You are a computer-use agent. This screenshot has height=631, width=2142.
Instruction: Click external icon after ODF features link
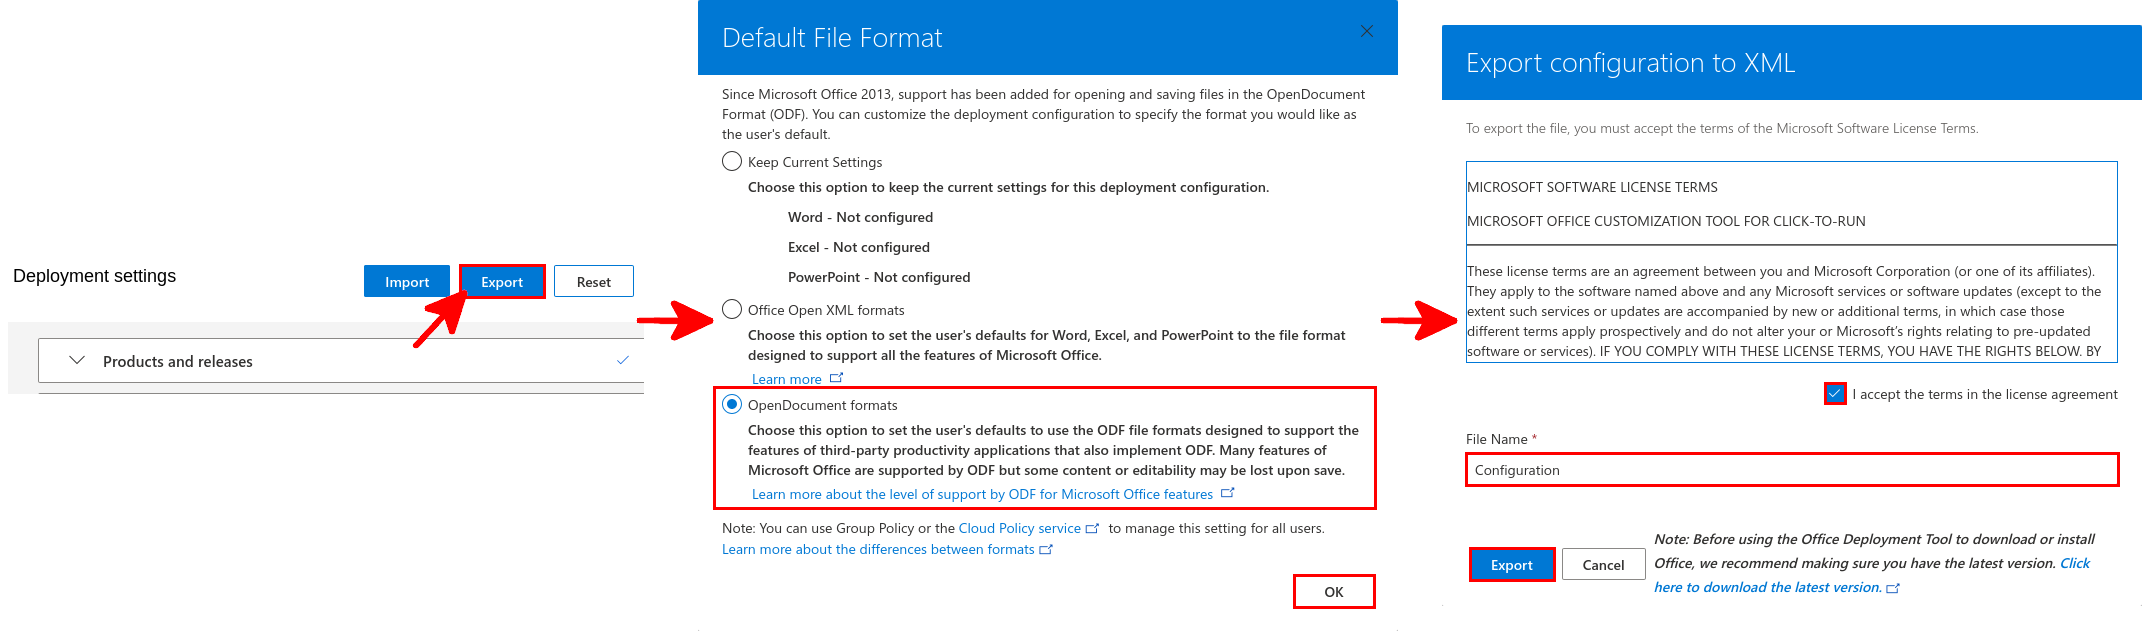pos(1228,493)
